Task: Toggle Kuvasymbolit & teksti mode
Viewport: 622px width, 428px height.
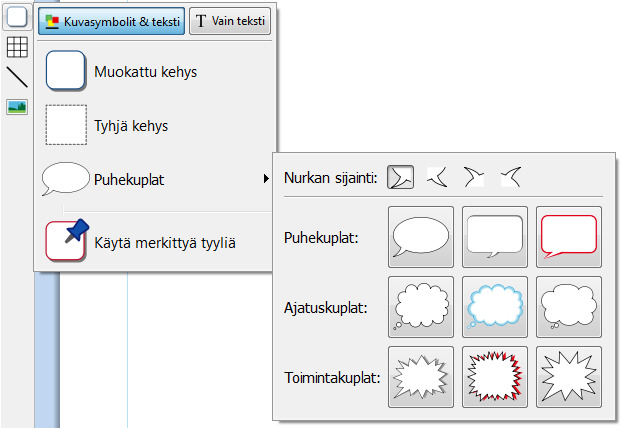Action: 111,21
